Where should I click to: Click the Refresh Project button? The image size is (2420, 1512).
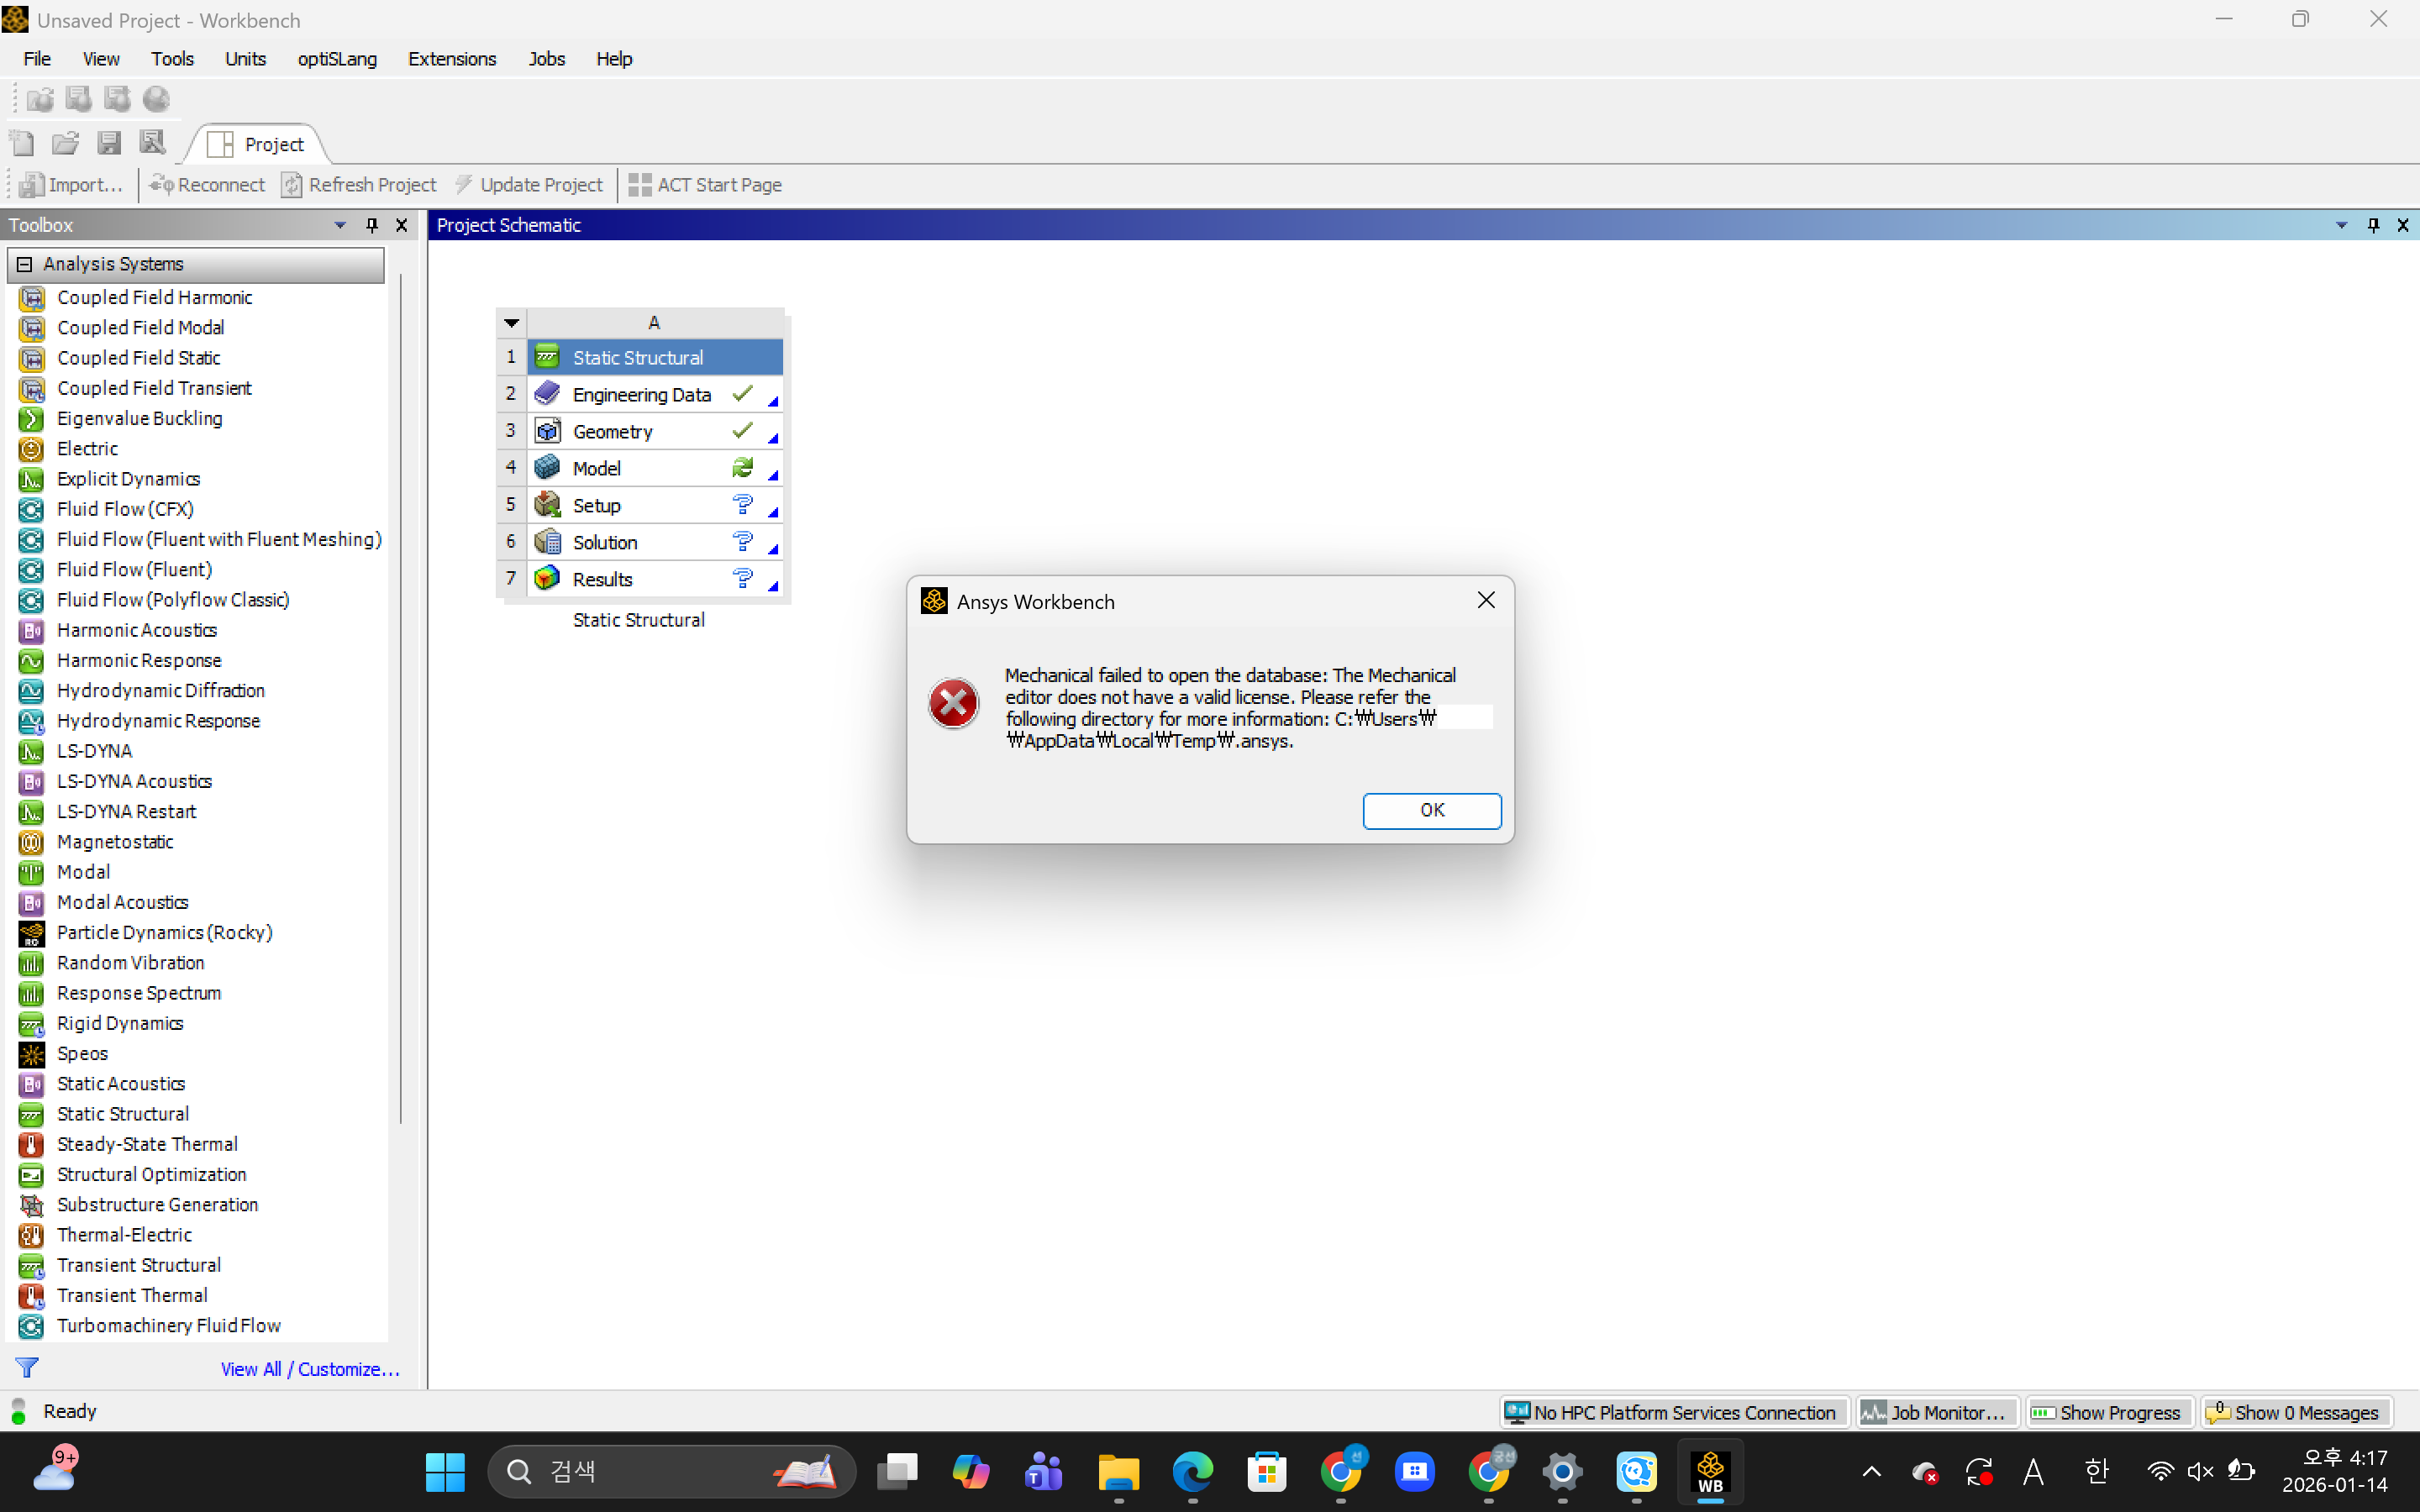(359, 185)
